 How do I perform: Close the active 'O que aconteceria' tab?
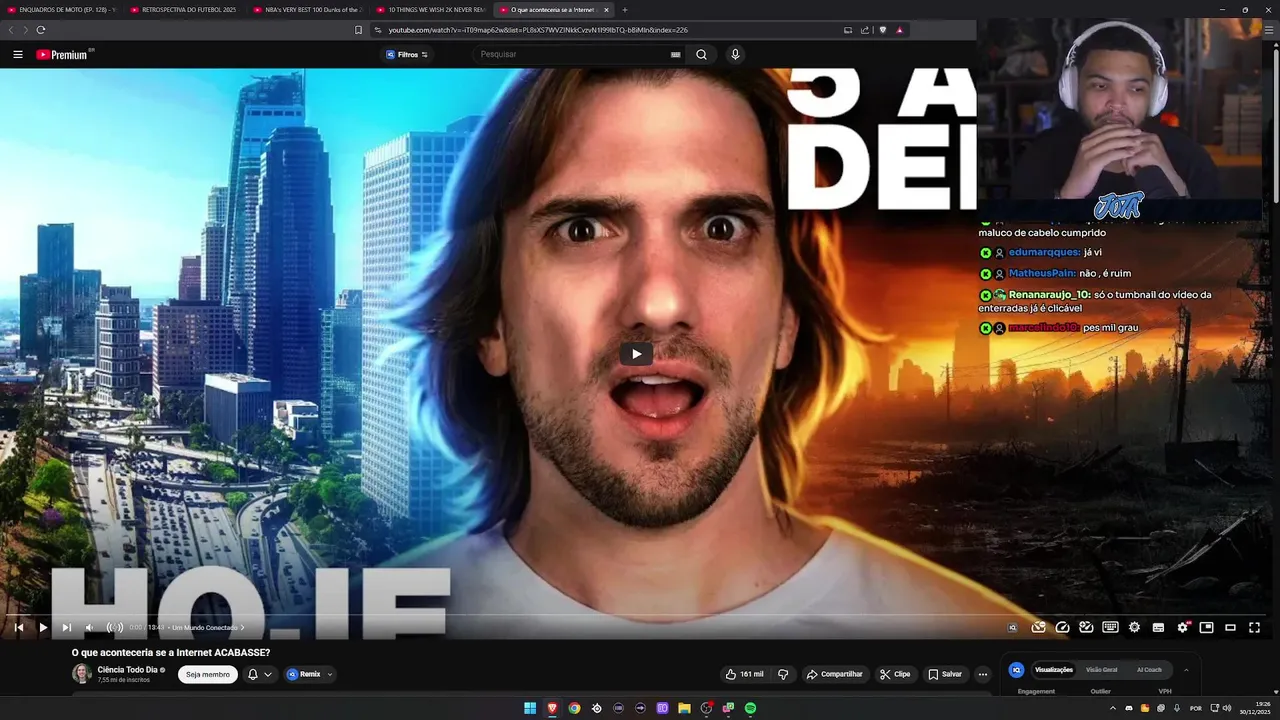(x=606, y=10)
